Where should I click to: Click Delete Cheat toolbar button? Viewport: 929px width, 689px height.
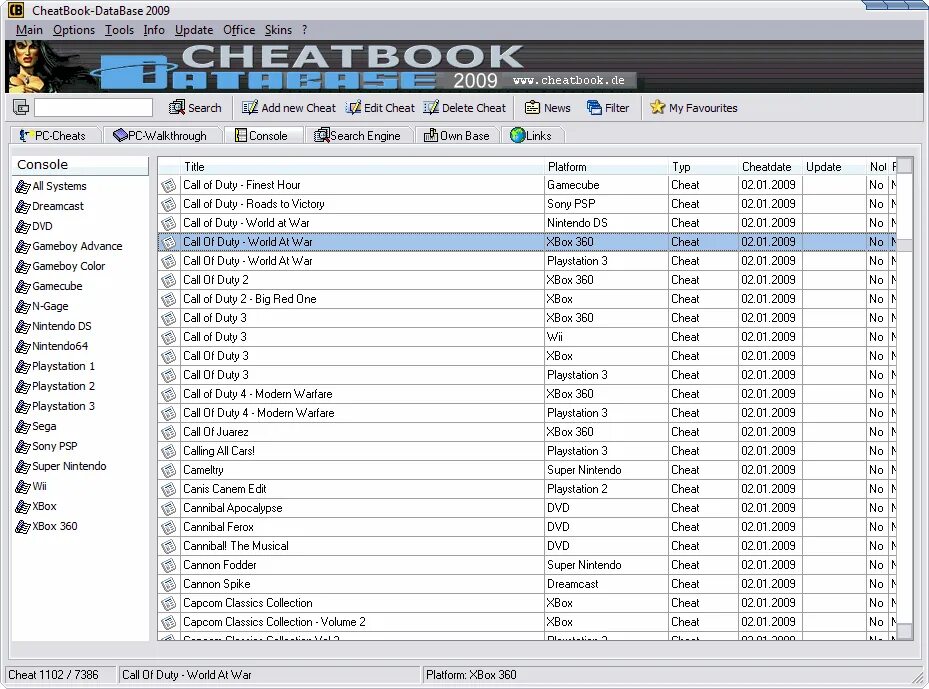coord(465,108)
